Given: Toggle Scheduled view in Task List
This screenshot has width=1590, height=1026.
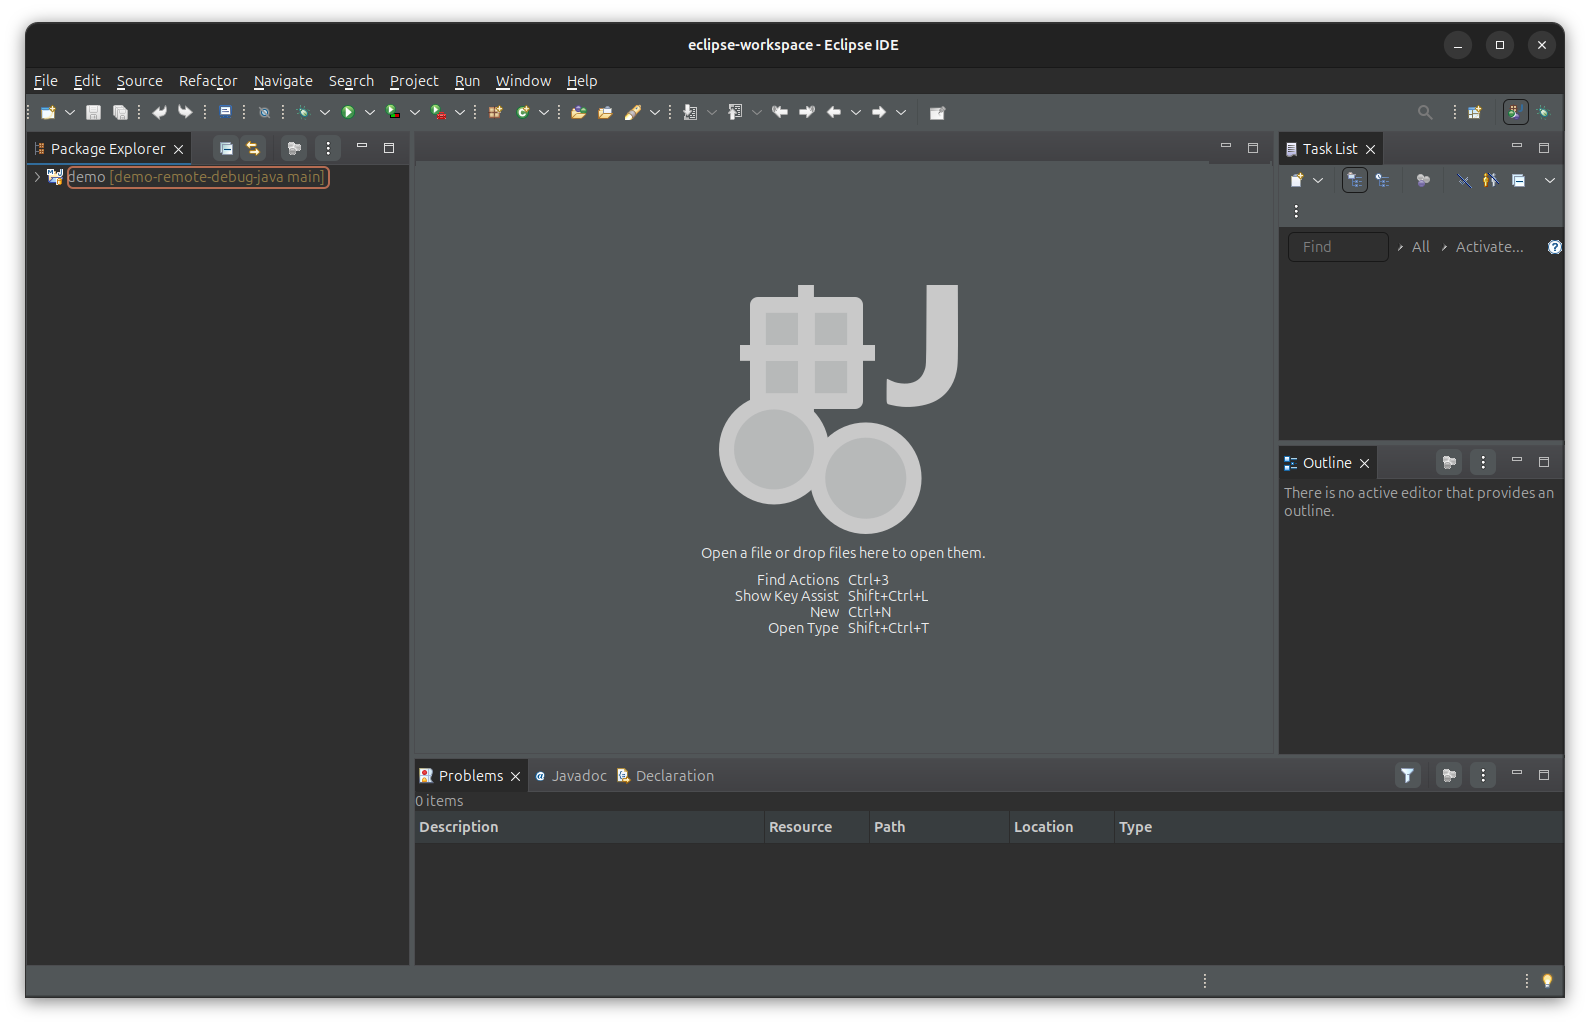Looking at the screenshot, I should coord(1382,180).
